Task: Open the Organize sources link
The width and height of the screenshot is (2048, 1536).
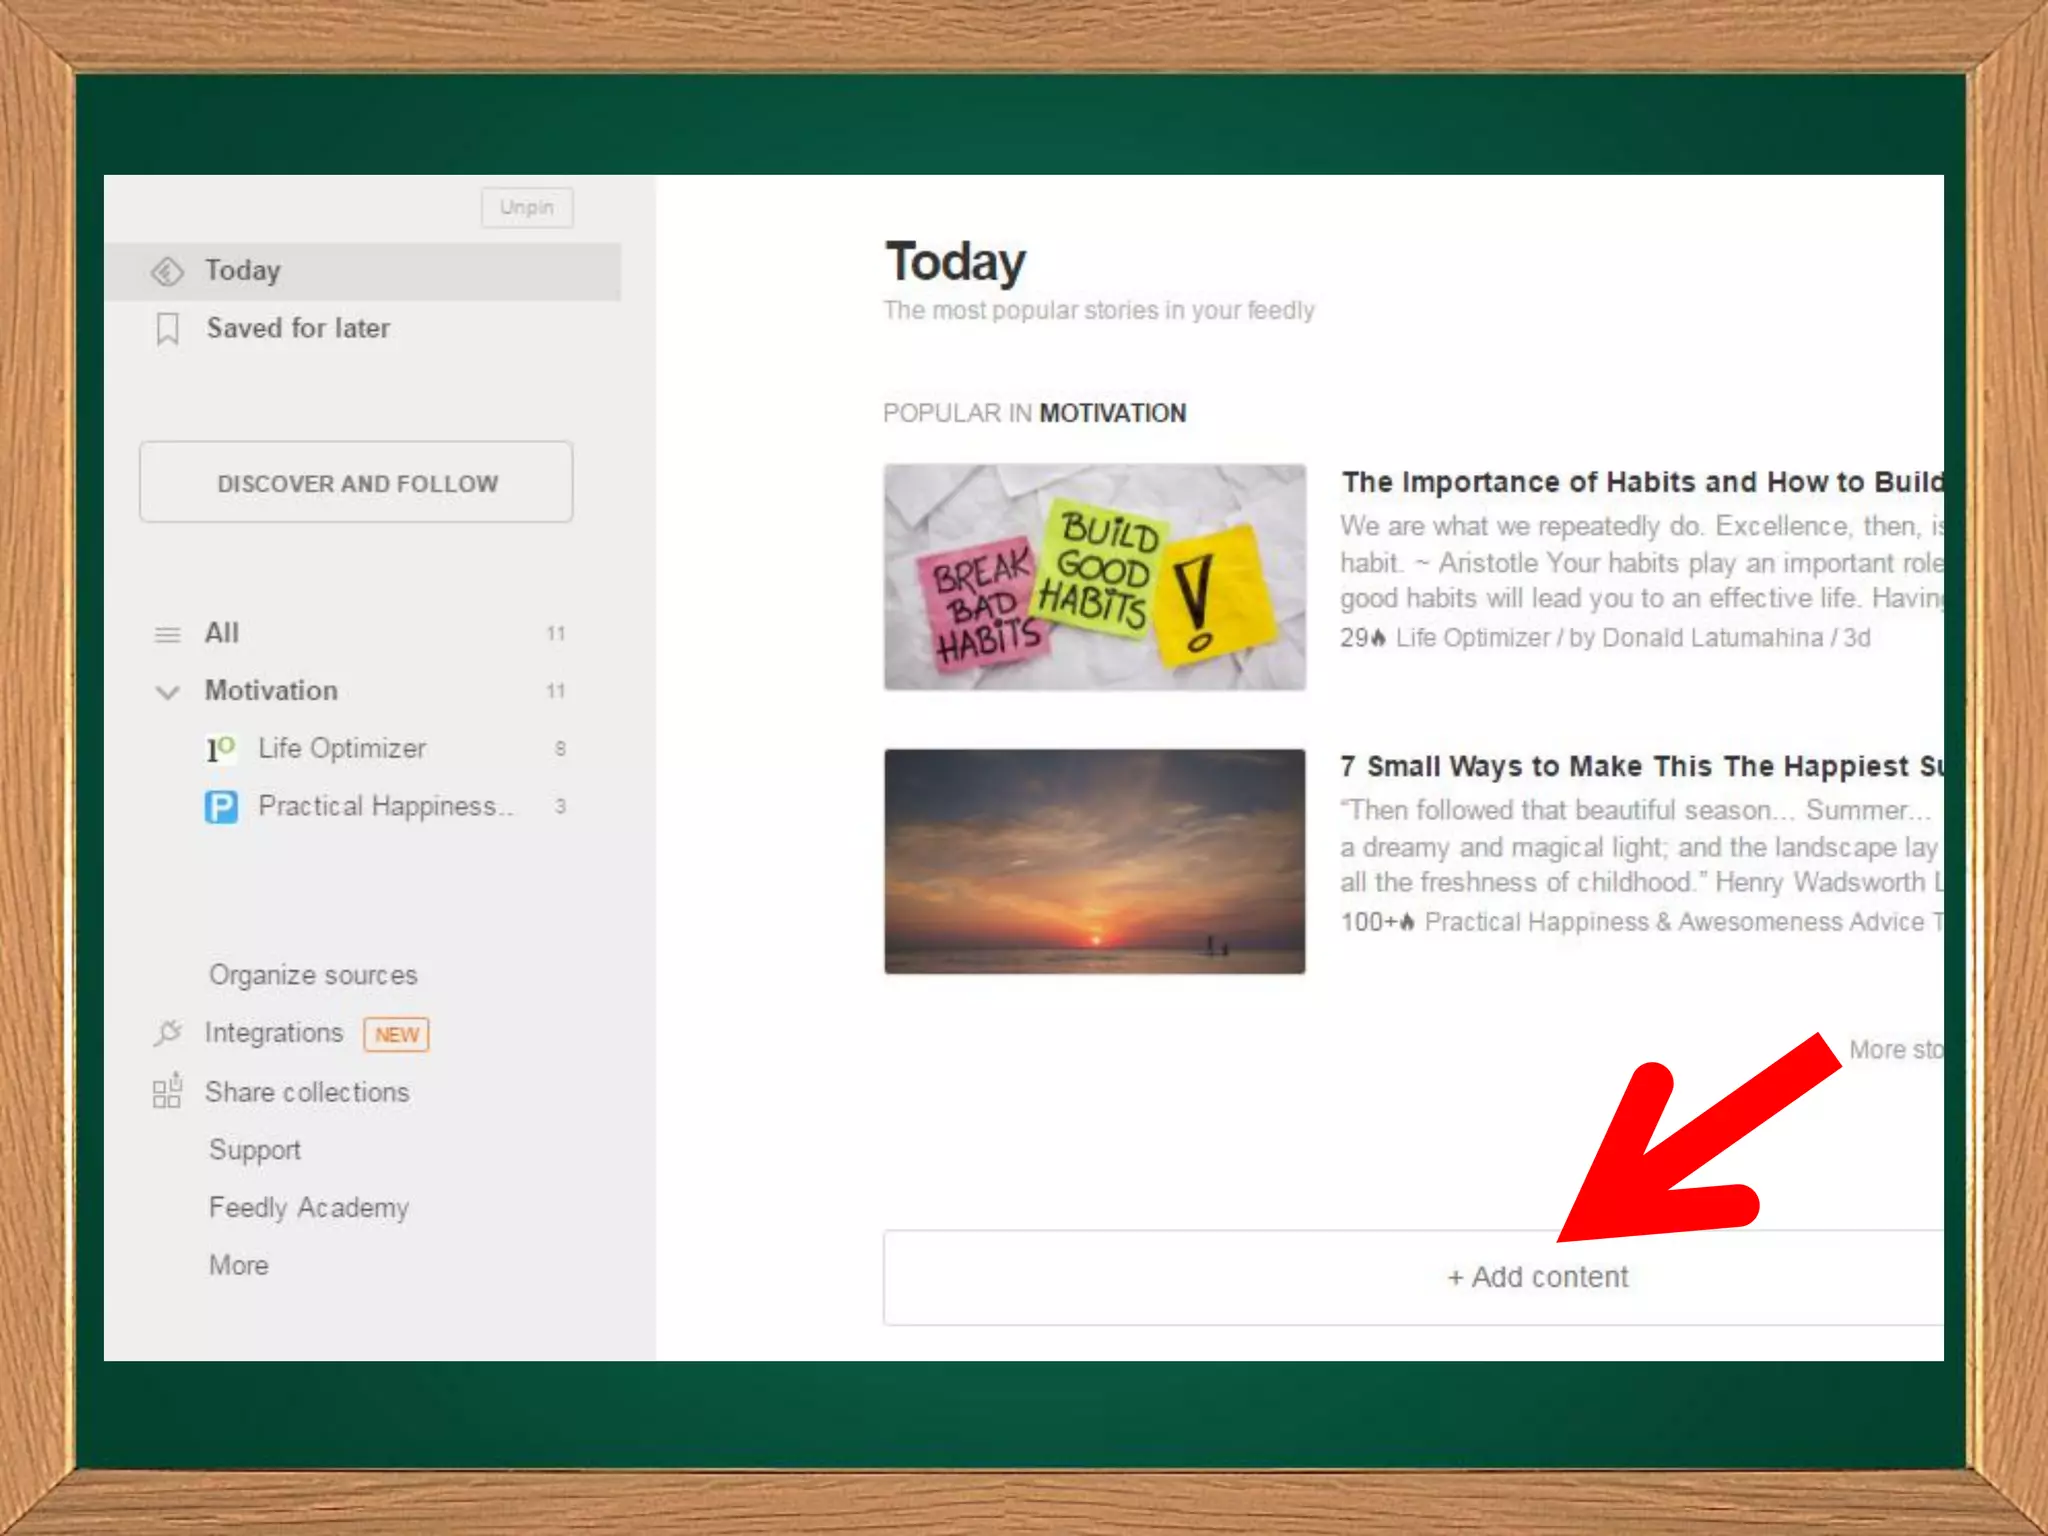Action: pos(313,975)
